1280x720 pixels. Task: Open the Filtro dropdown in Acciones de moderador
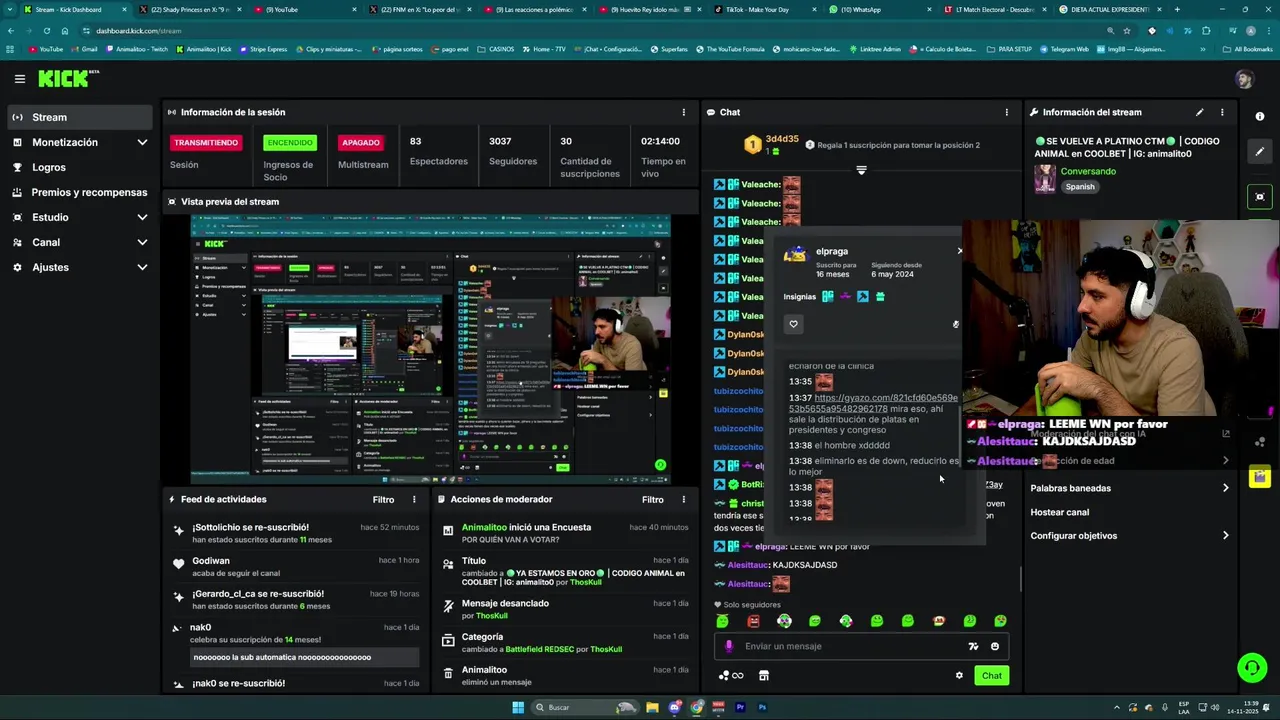coord(653,499)
